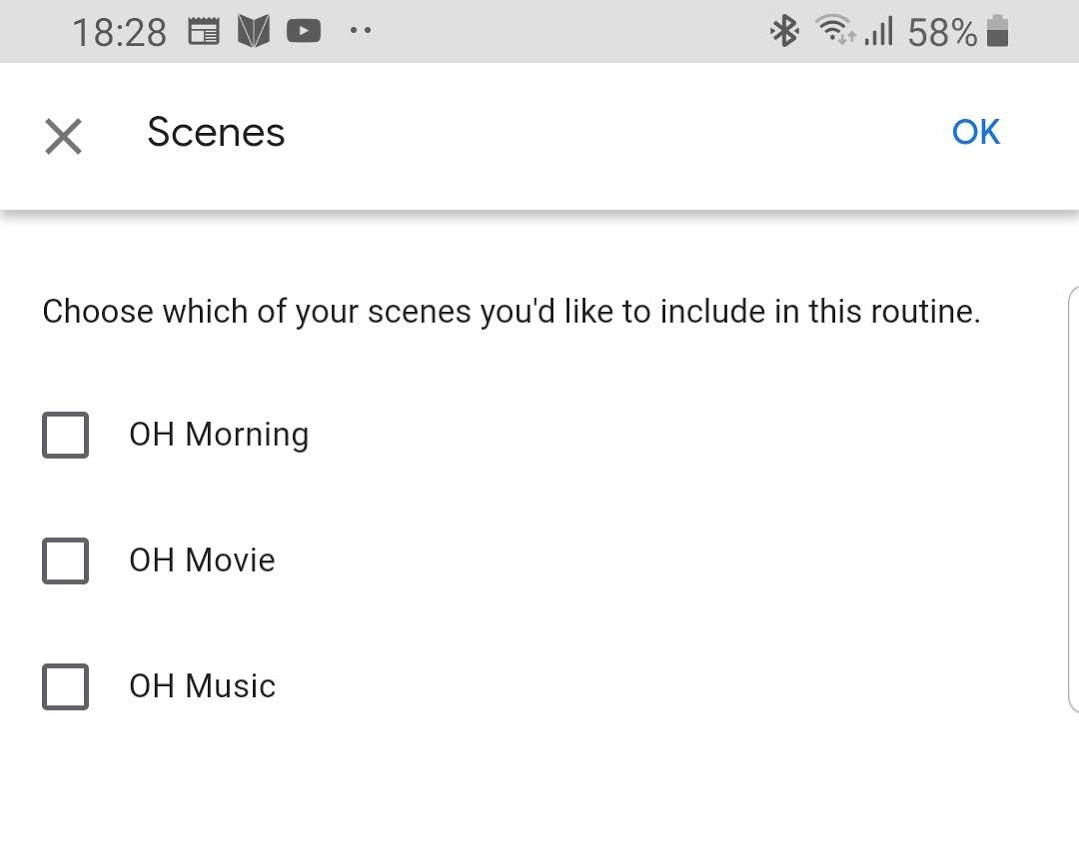This screenshot has width=1079, height=868.
Task: Close the Scenes screen with X
Action: point(63,135)
